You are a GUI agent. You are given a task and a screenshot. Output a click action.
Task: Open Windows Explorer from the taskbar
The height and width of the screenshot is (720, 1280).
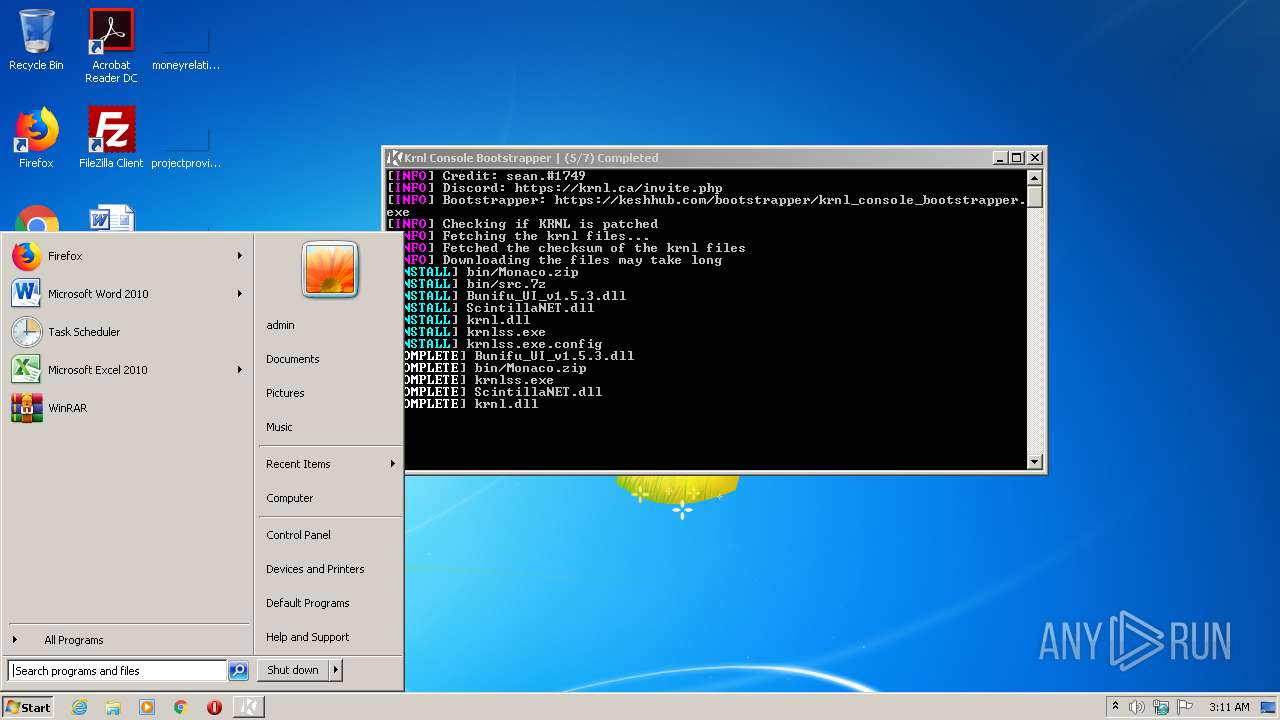pyautogui.click(x=113, y=707)
